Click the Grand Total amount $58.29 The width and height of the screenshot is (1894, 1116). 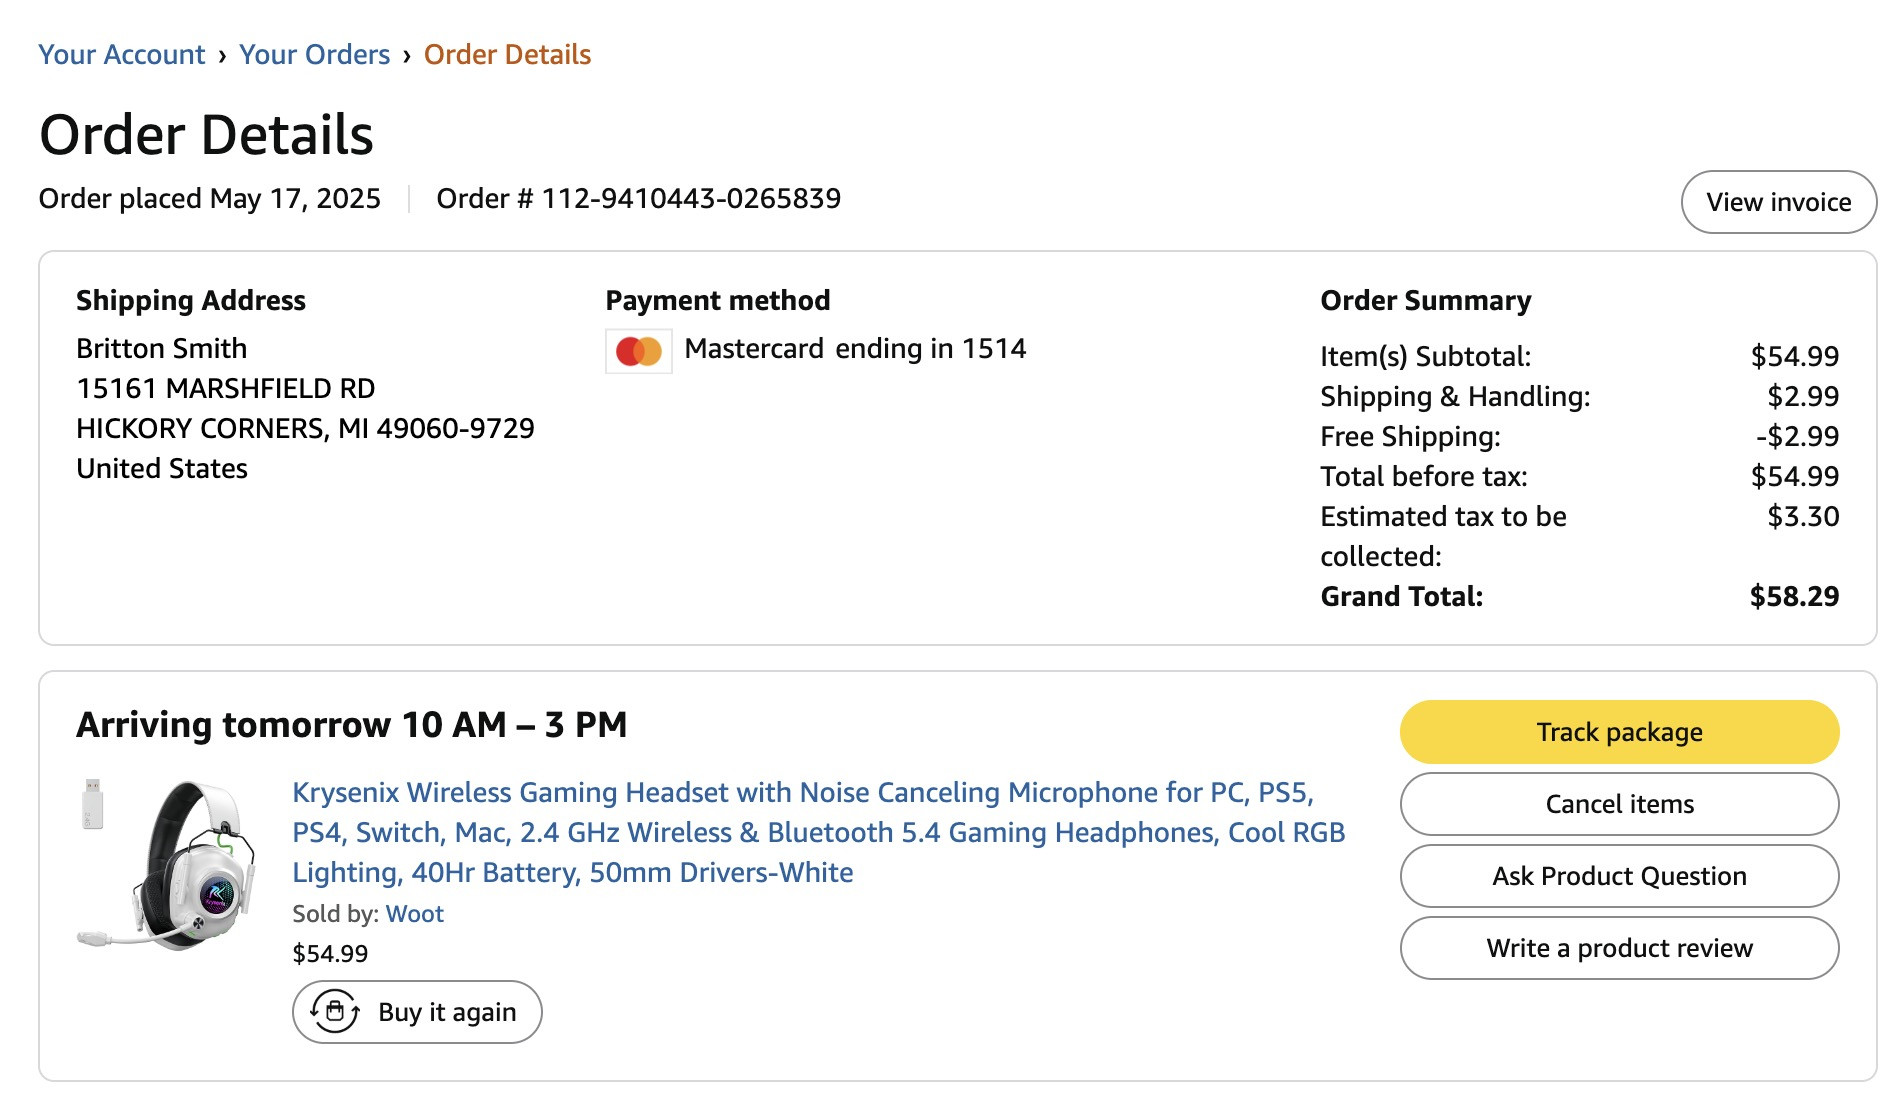click(1794, 596)
